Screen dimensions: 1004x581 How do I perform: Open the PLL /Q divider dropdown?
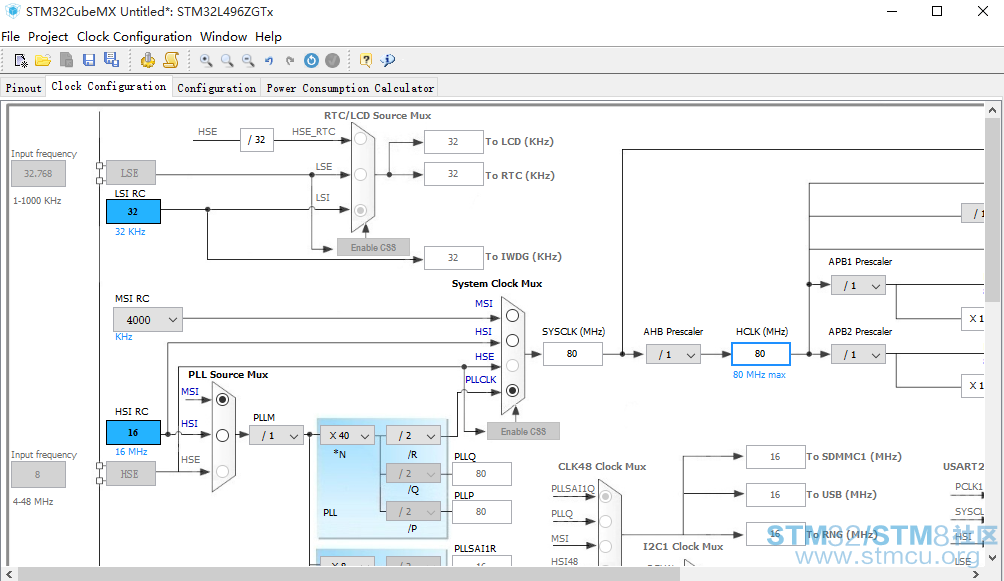coord(414,474)
